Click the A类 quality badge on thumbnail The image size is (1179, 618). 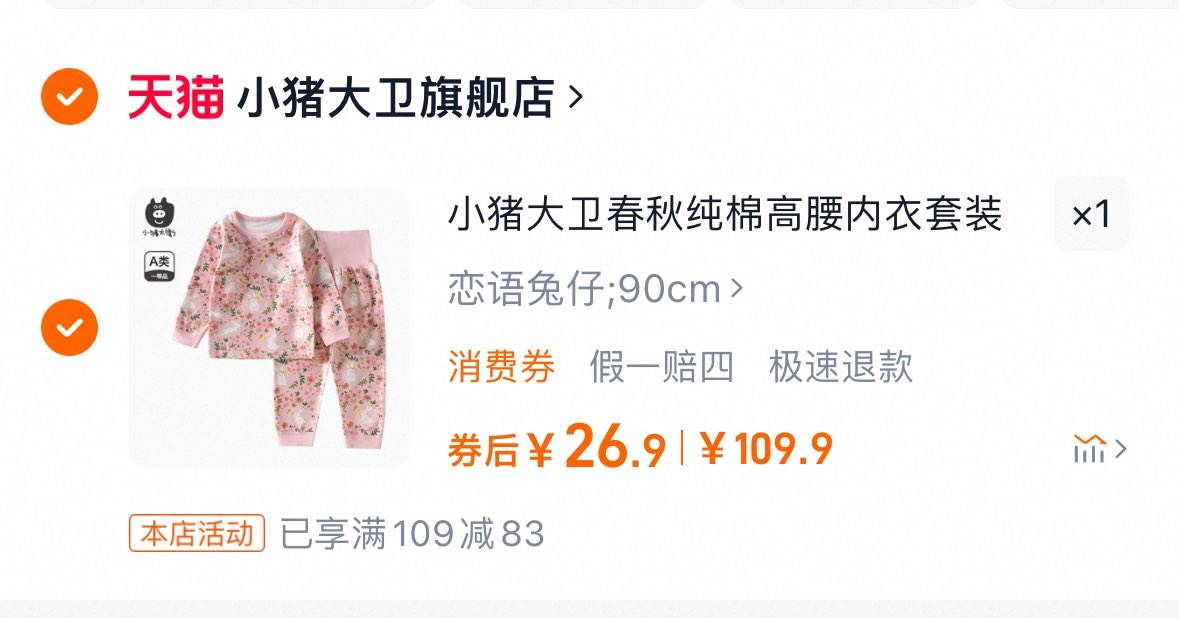[x=159, y=266]
